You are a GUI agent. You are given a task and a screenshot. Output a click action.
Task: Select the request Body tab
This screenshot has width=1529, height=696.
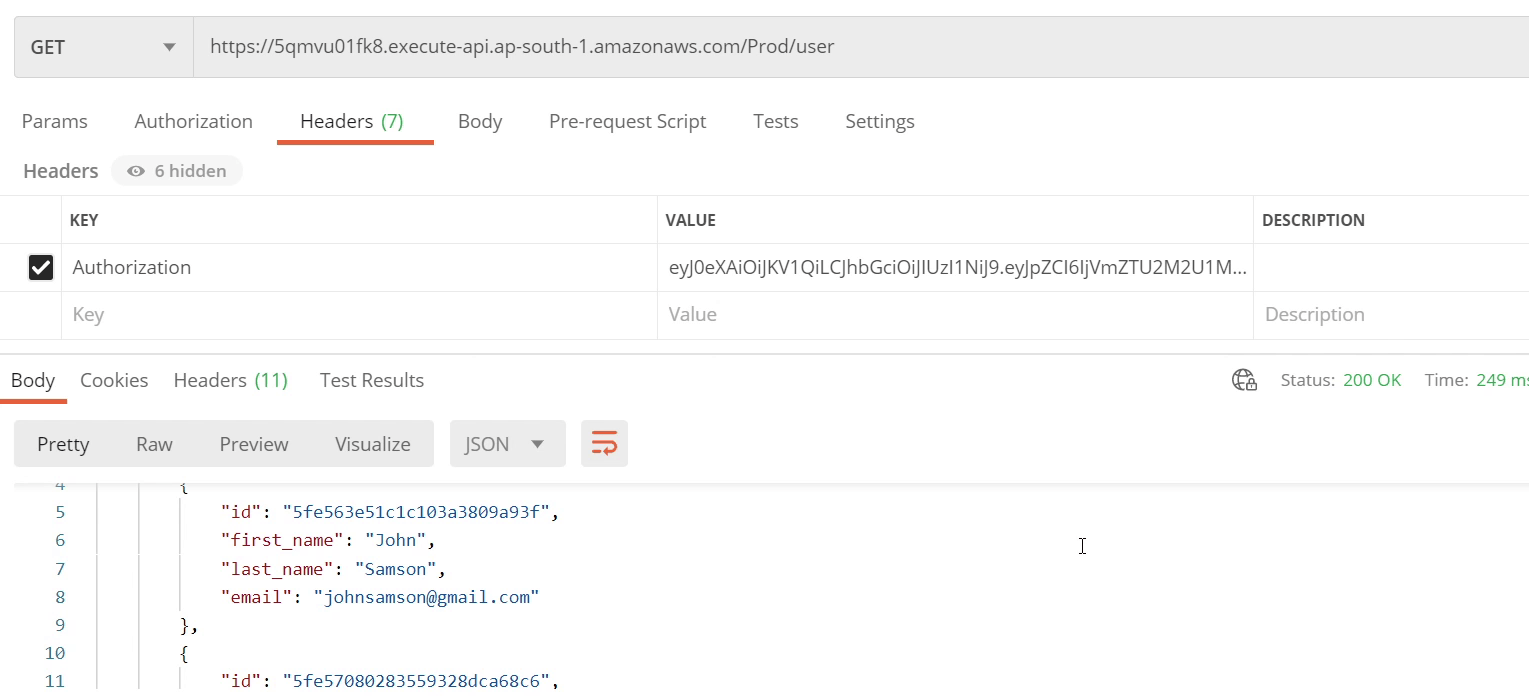(x=480, y=121)
